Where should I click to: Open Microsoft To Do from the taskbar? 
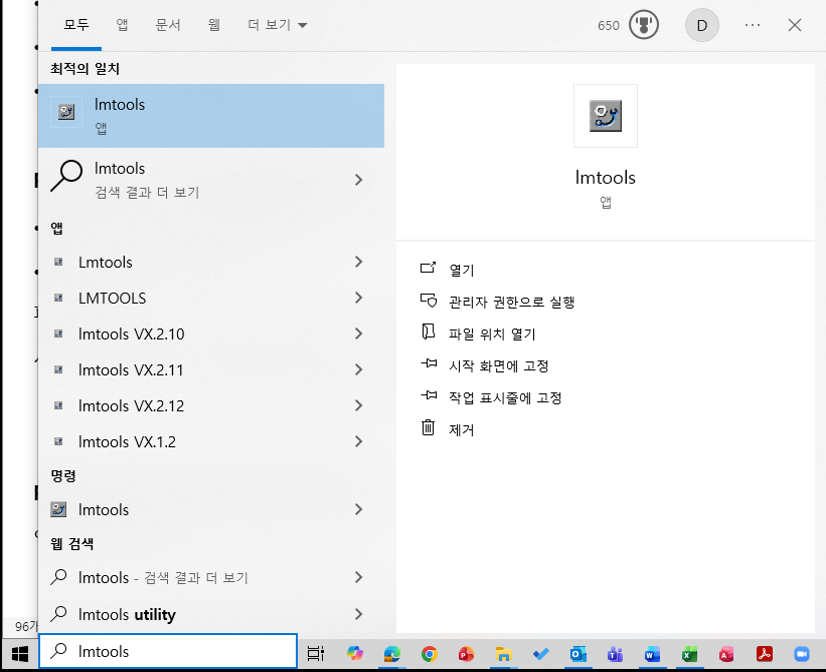coord(541,654)
